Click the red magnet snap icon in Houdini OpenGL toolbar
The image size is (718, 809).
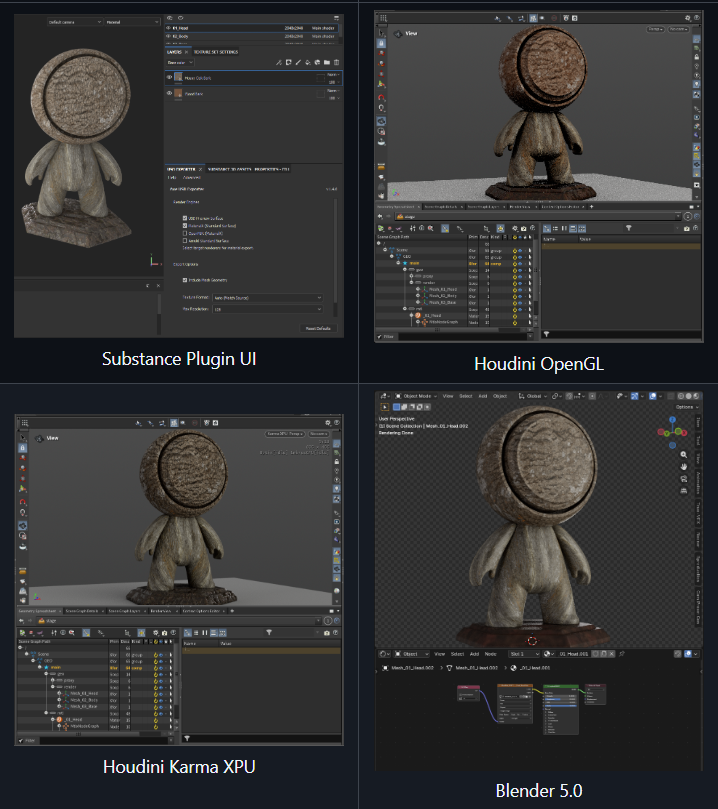(x=381, y=98)
